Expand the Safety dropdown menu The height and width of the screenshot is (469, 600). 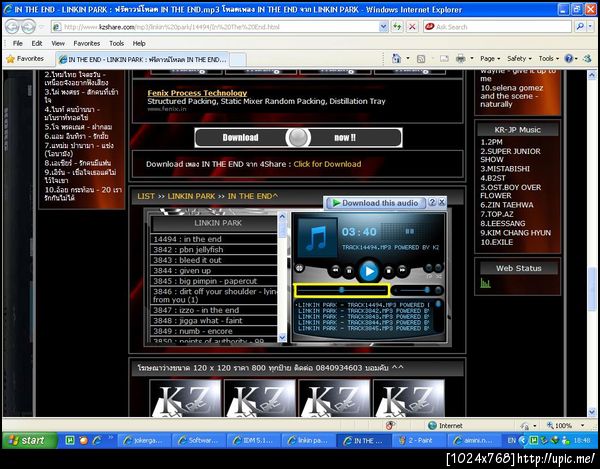click(x=519, y=59)
